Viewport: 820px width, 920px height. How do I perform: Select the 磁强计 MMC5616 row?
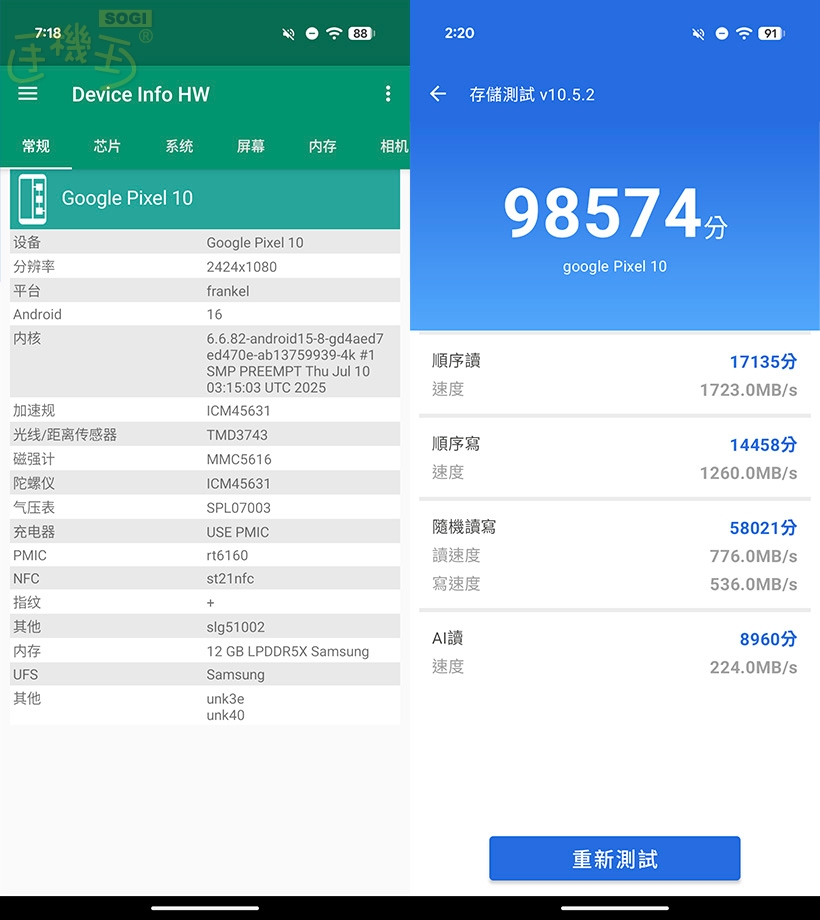(205, 459)
